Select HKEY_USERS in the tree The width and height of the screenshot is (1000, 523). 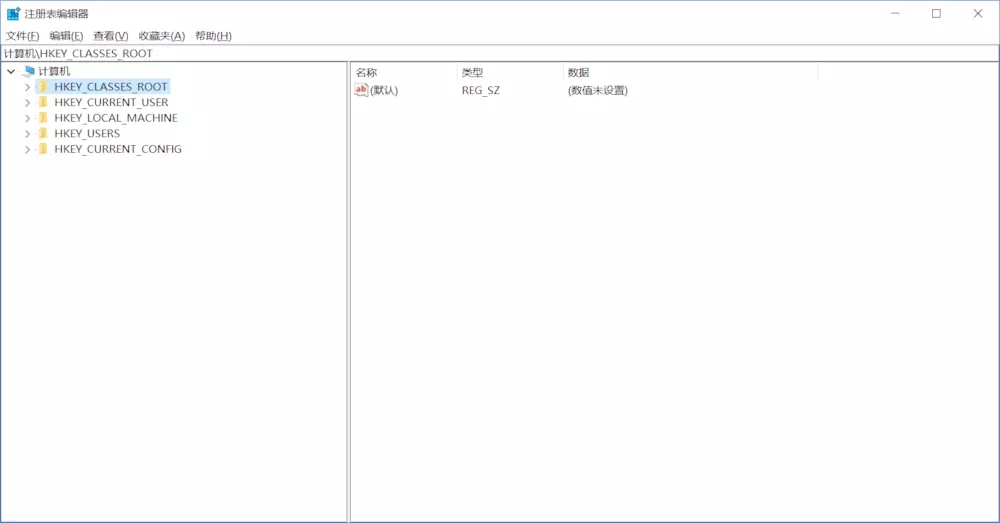[x=87, y=133]
